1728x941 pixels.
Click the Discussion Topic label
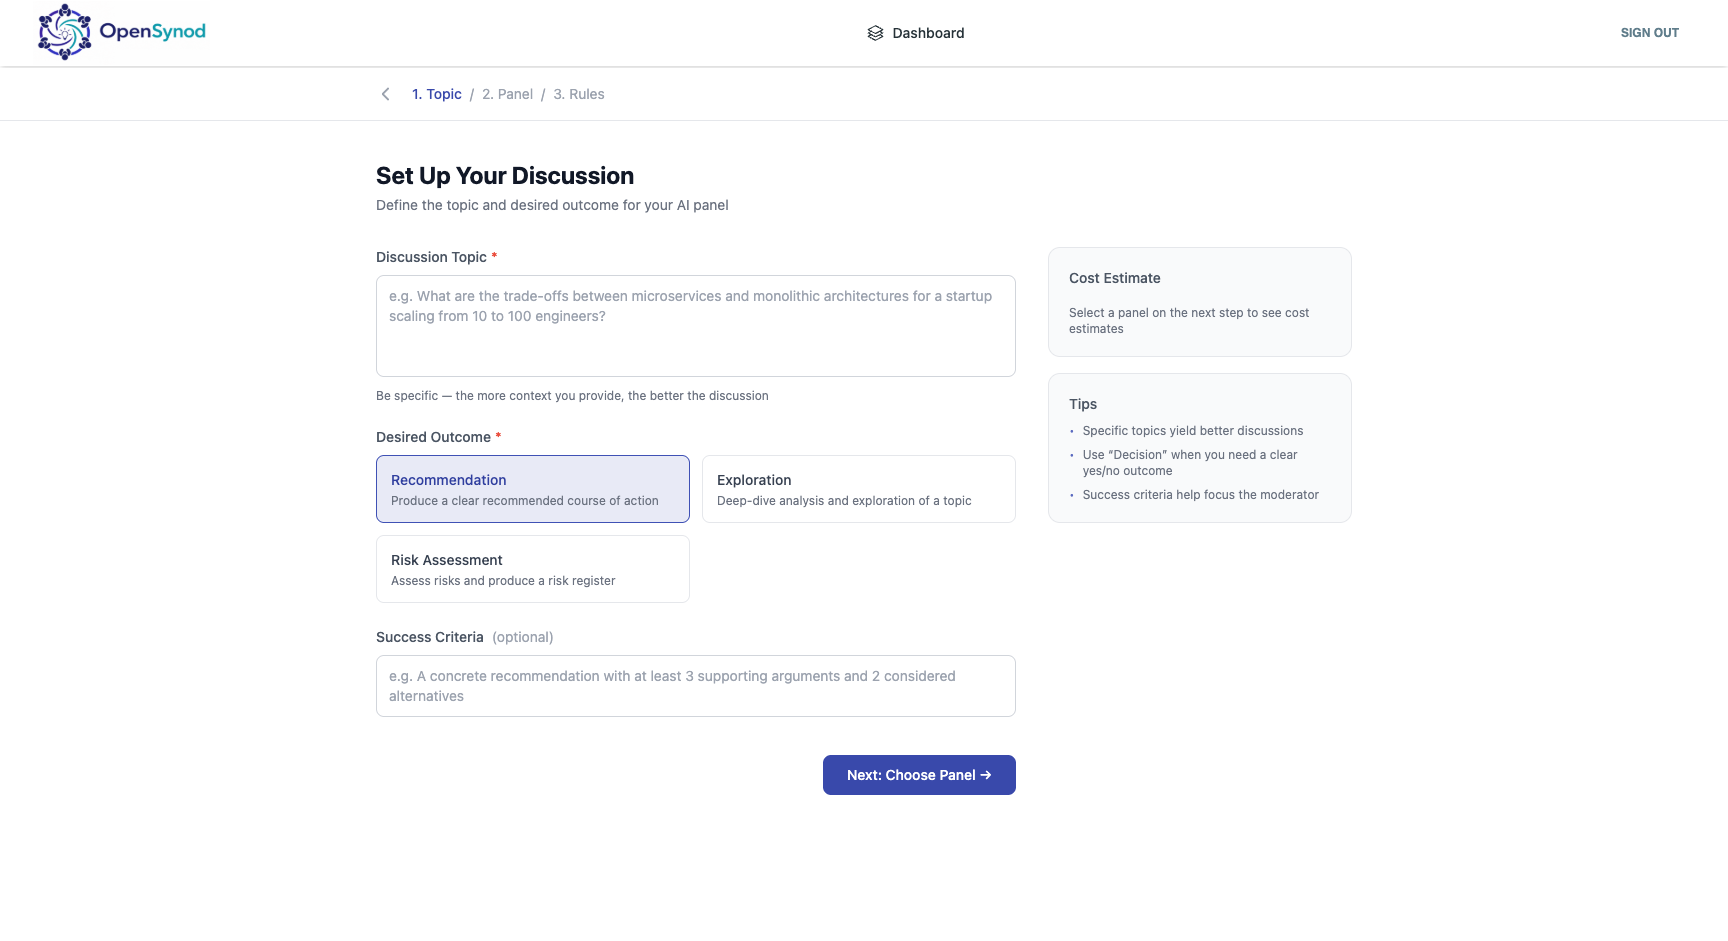click(431, 257)
